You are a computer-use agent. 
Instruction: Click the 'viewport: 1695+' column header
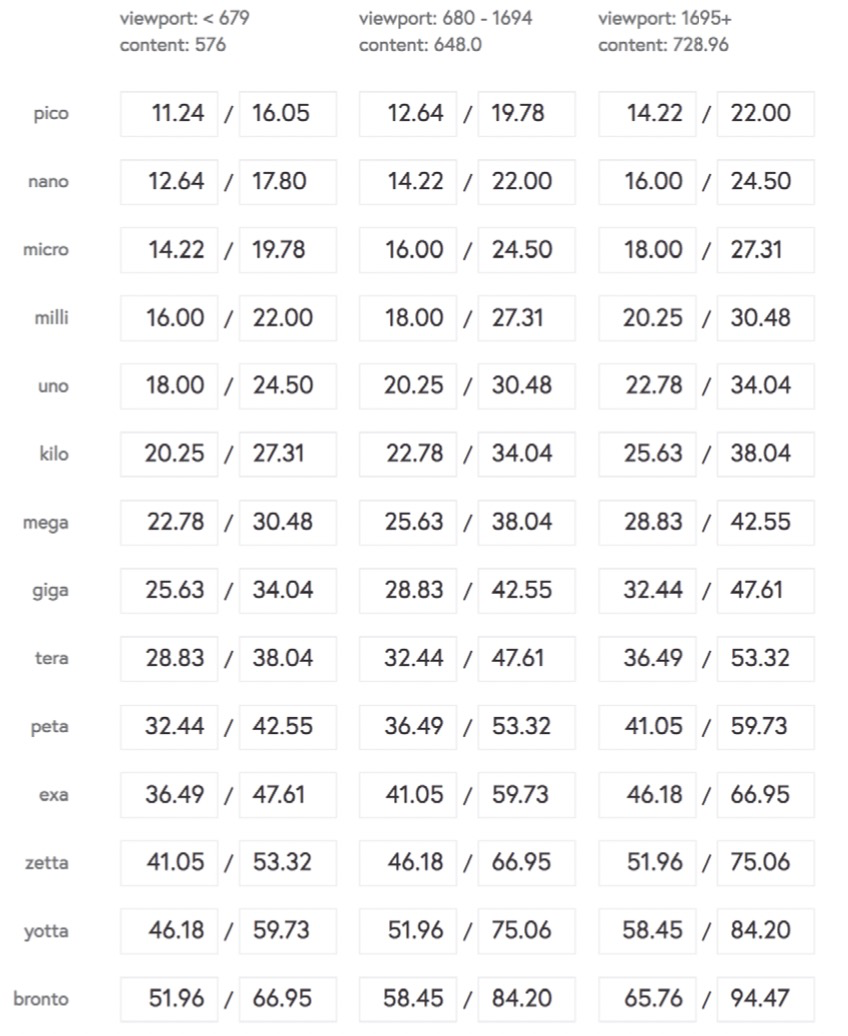coord(665,18)
